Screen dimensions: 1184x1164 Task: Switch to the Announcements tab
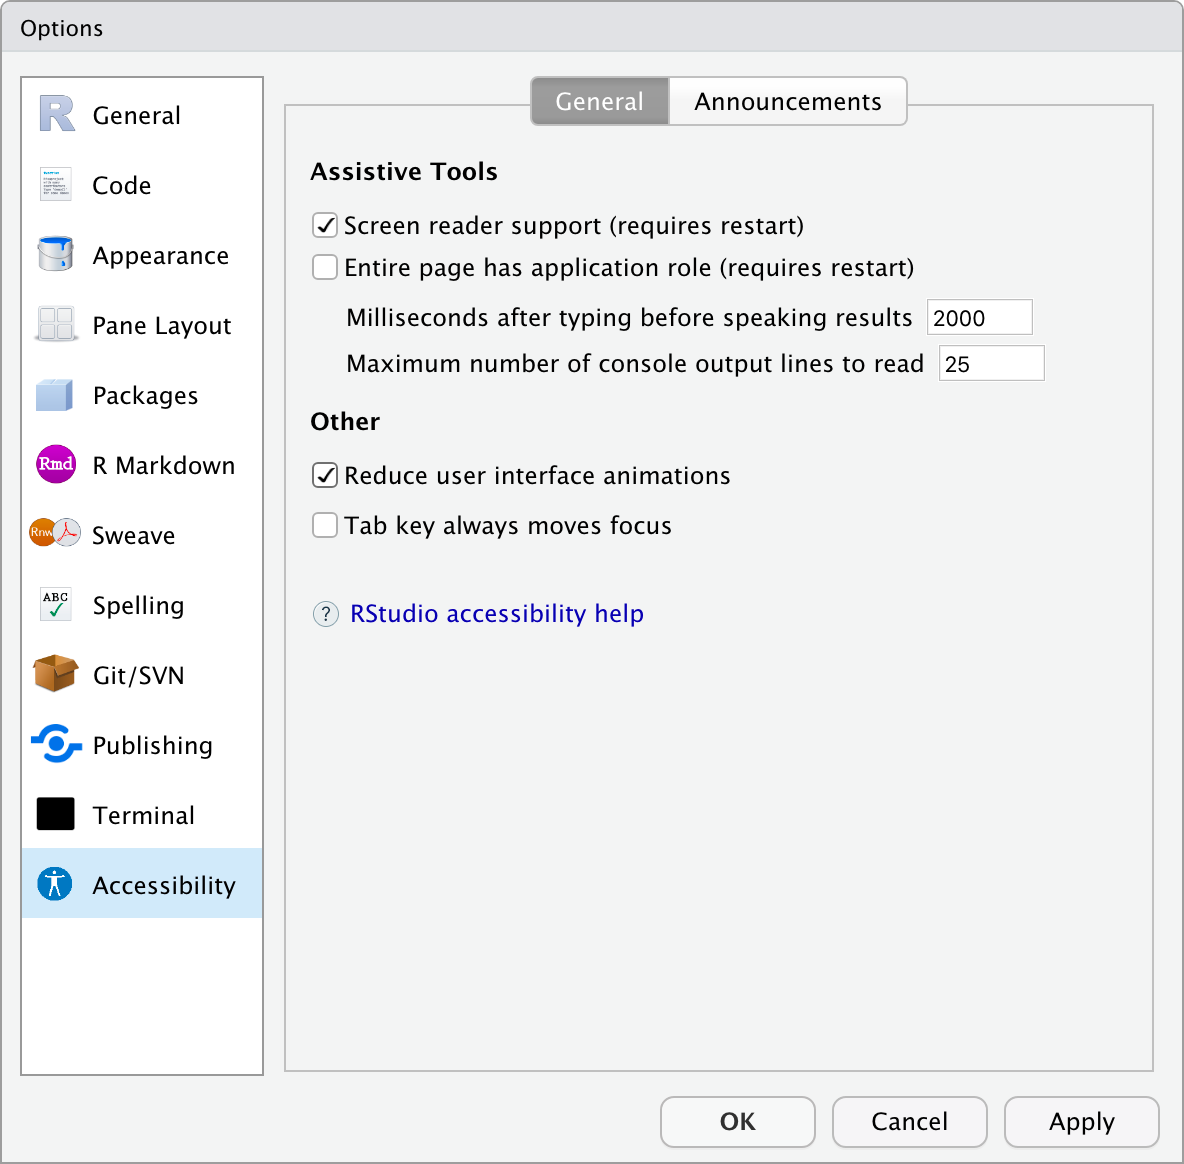787,101
